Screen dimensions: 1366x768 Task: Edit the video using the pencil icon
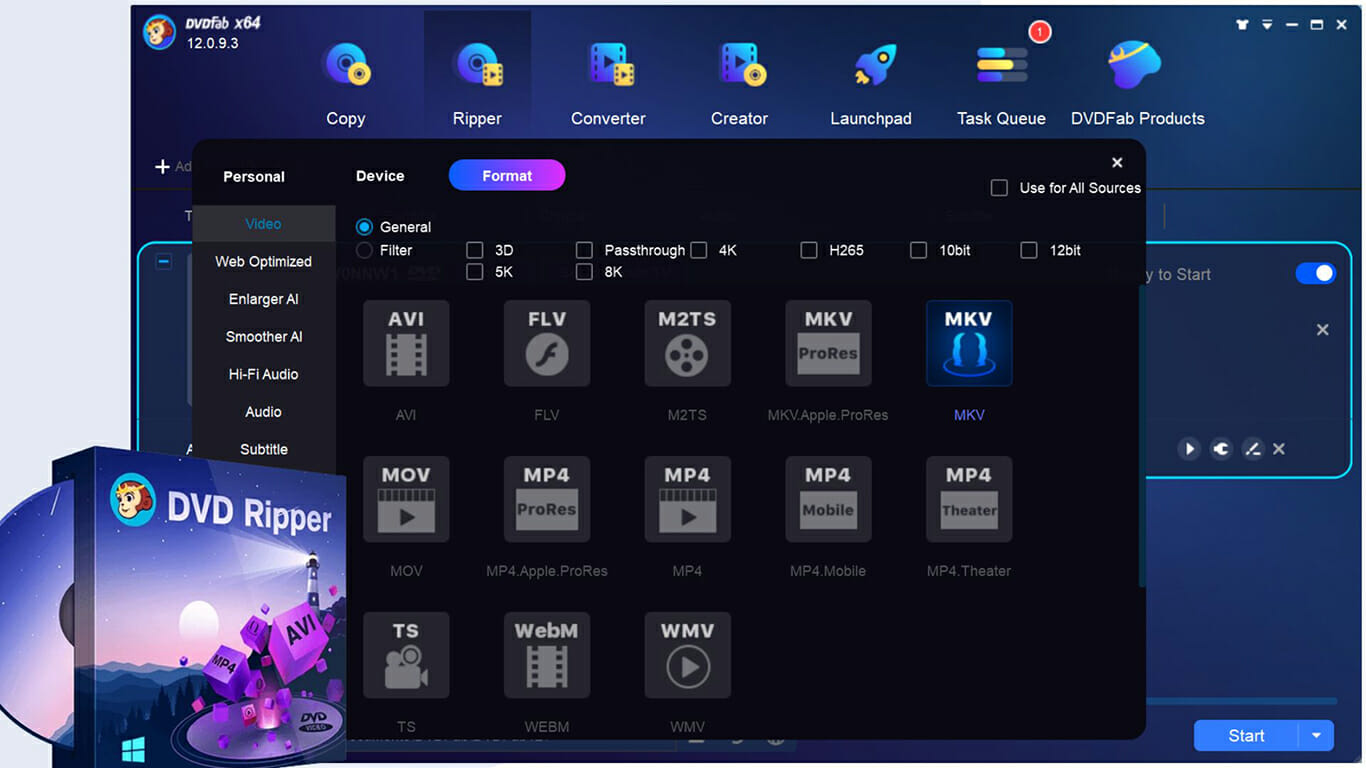(x=1253, y=449)
